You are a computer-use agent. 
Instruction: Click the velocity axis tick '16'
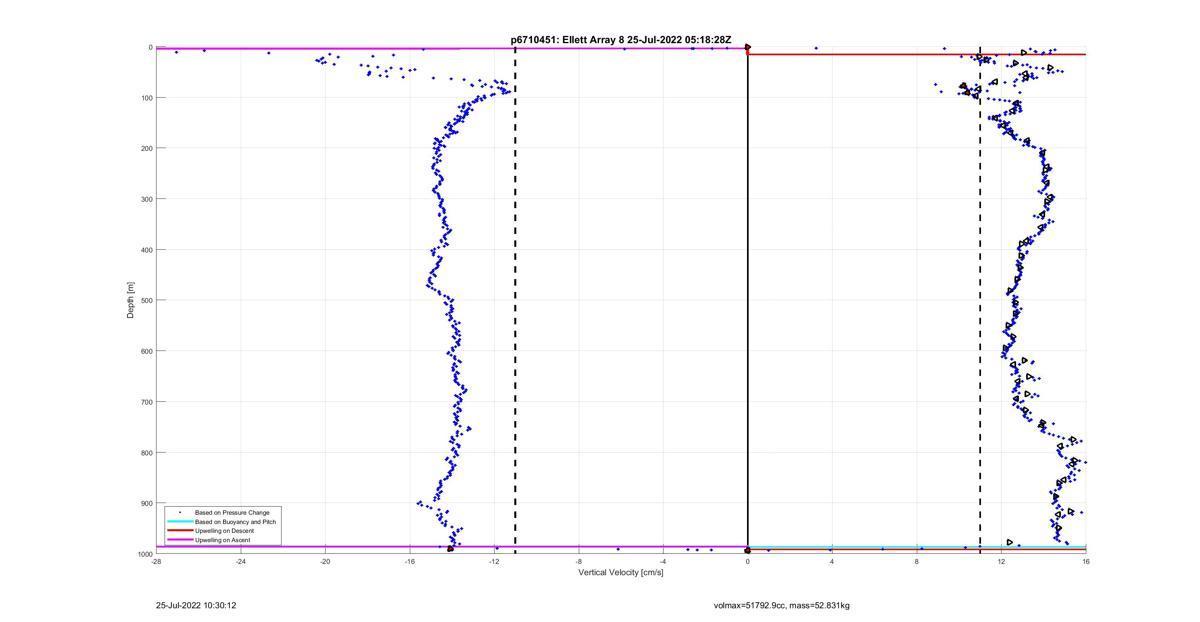tap(1086, 562)
